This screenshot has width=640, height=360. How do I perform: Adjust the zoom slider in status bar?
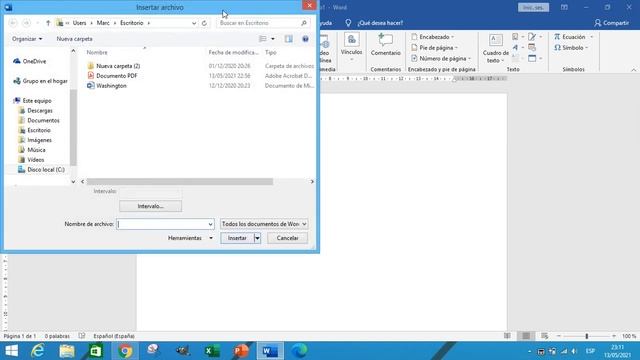point(587,336)
